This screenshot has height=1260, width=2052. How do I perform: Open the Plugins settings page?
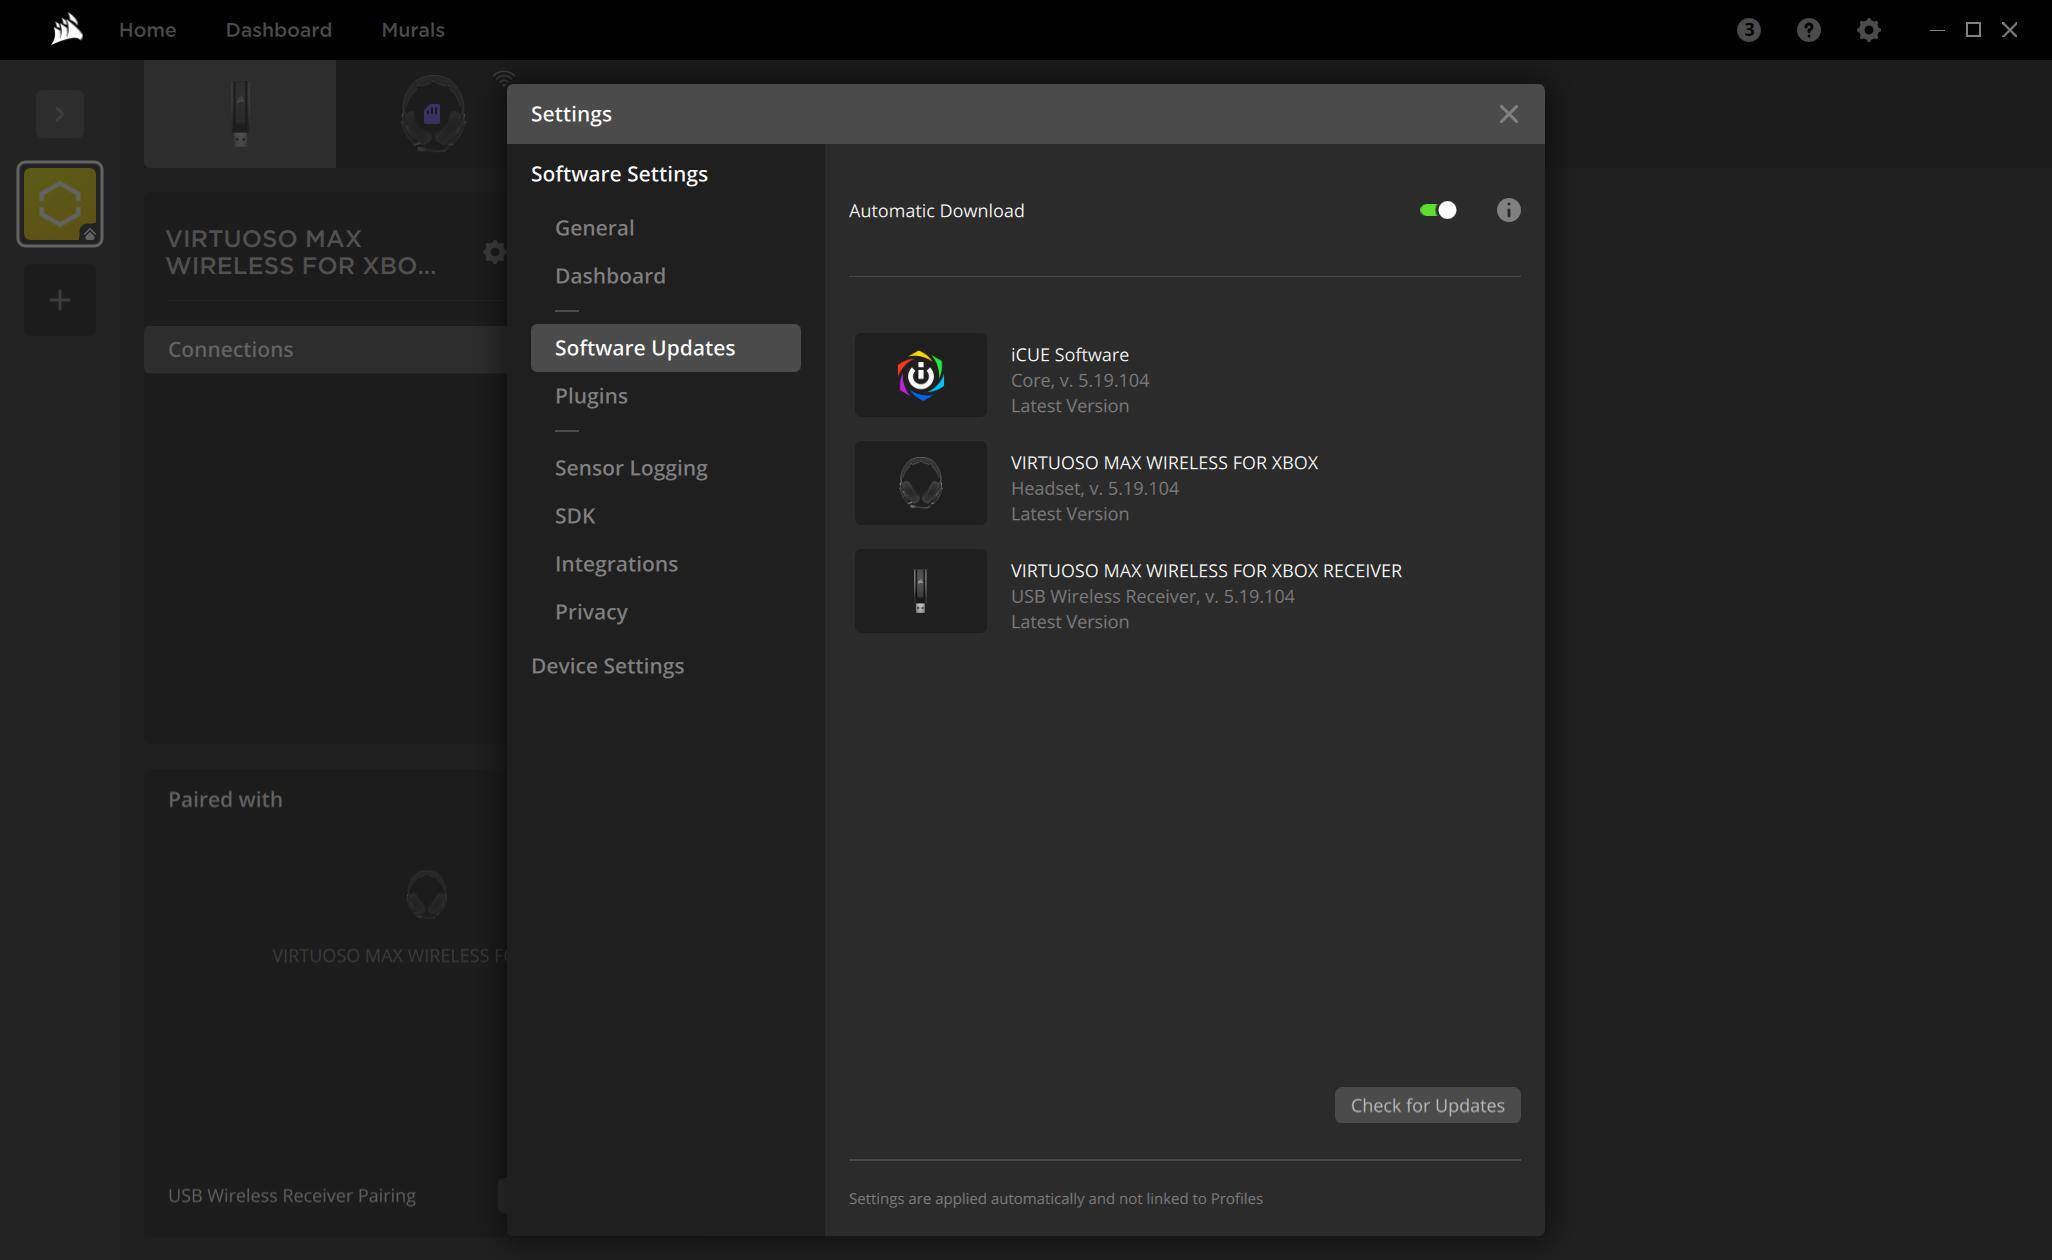(591, 396)
